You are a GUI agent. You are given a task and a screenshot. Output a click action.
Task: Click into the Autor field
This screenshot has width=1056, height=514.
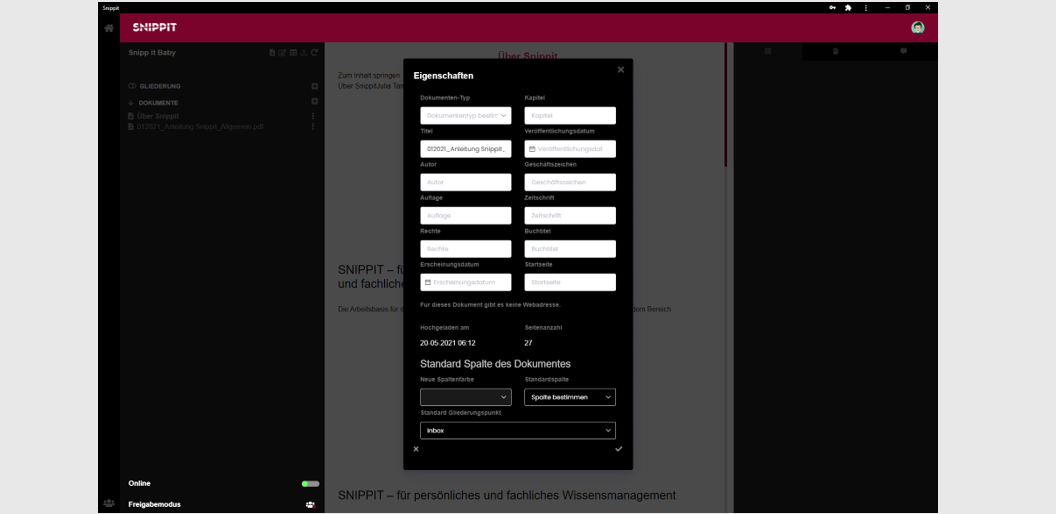coord(465,183)
